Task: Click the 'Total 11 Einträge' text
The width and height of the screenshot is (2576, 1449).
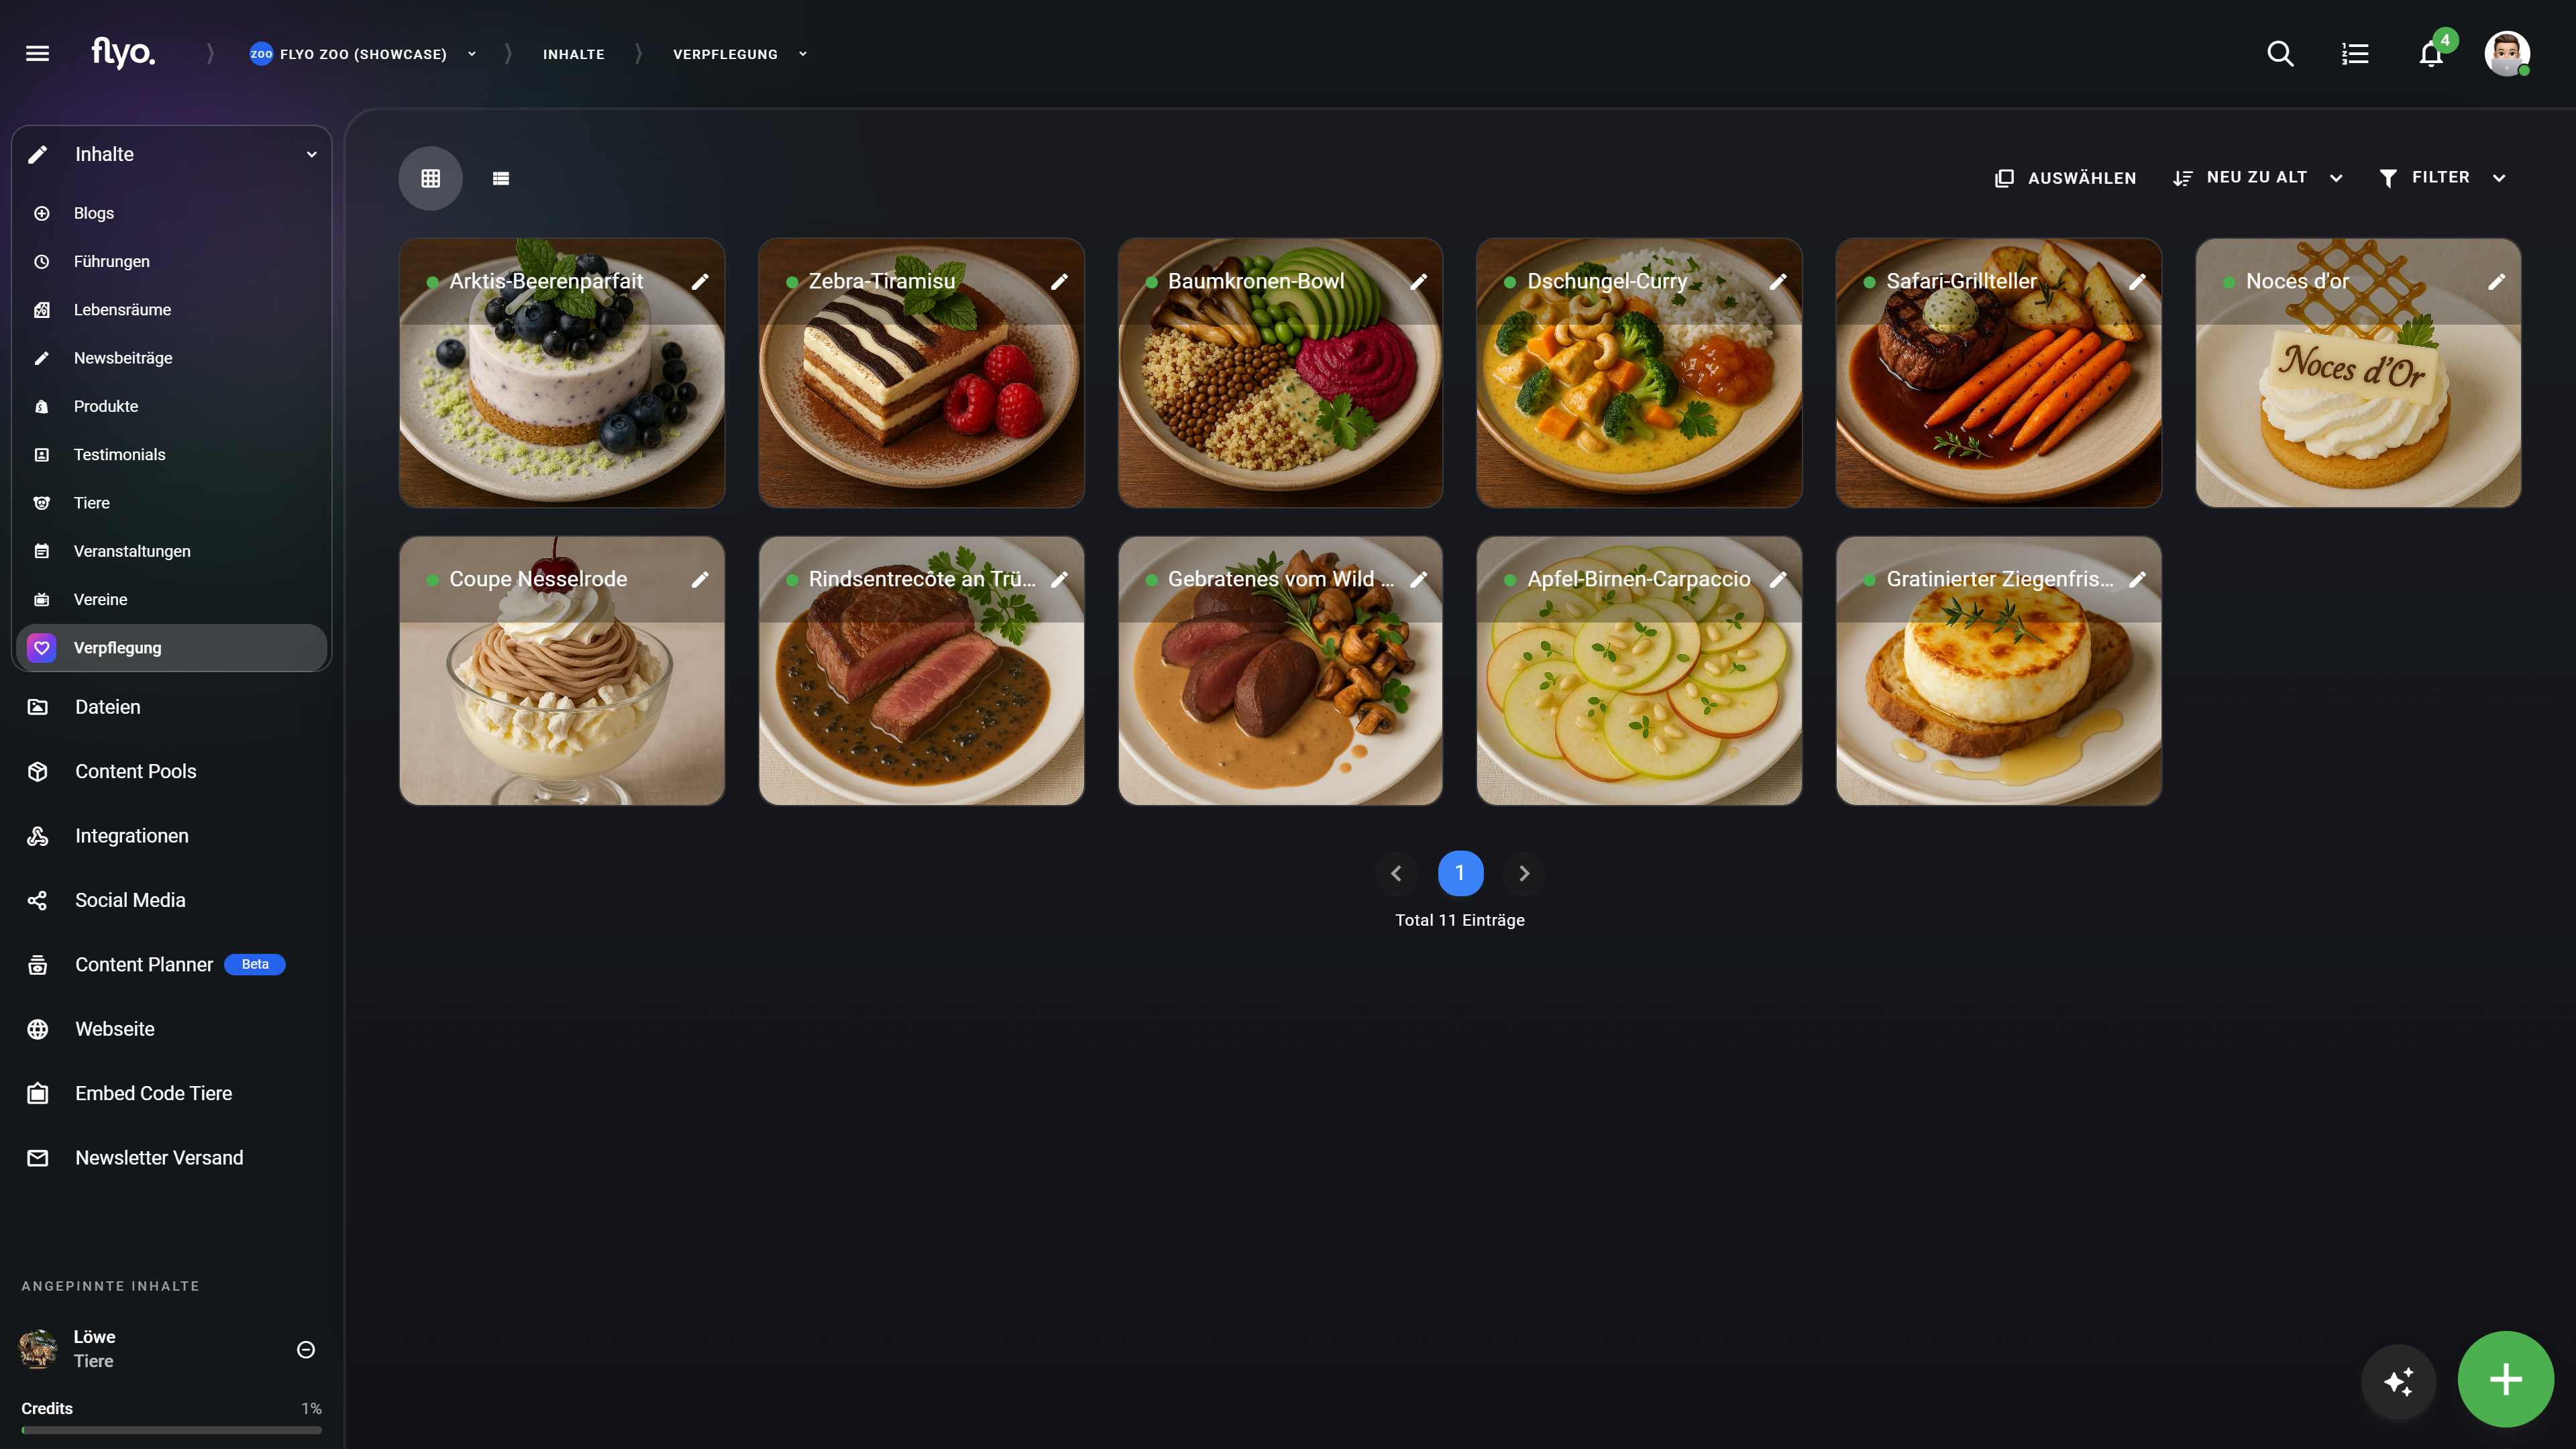Action: (1460, 920)
